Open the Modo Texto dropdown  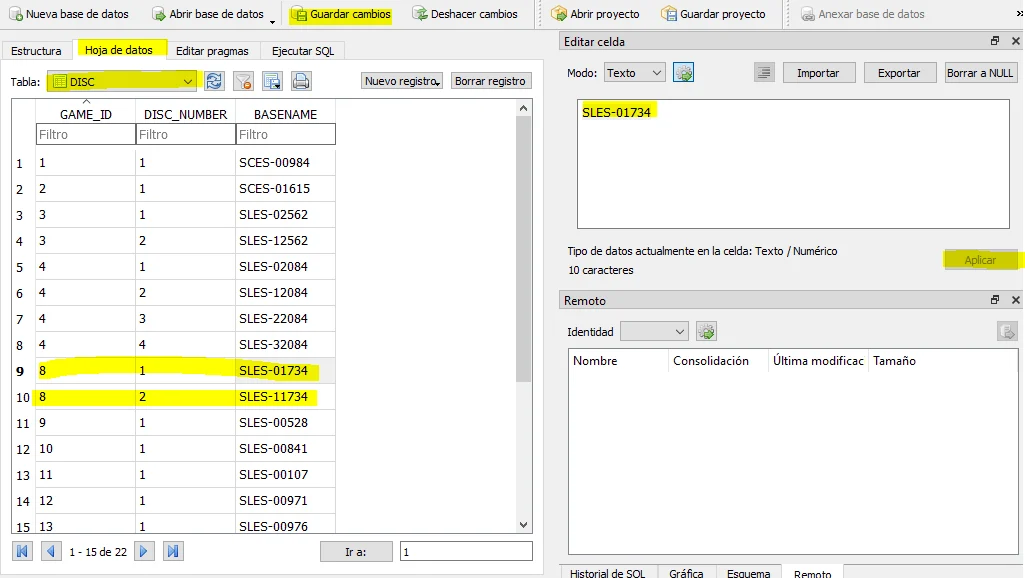click(634, 73)
